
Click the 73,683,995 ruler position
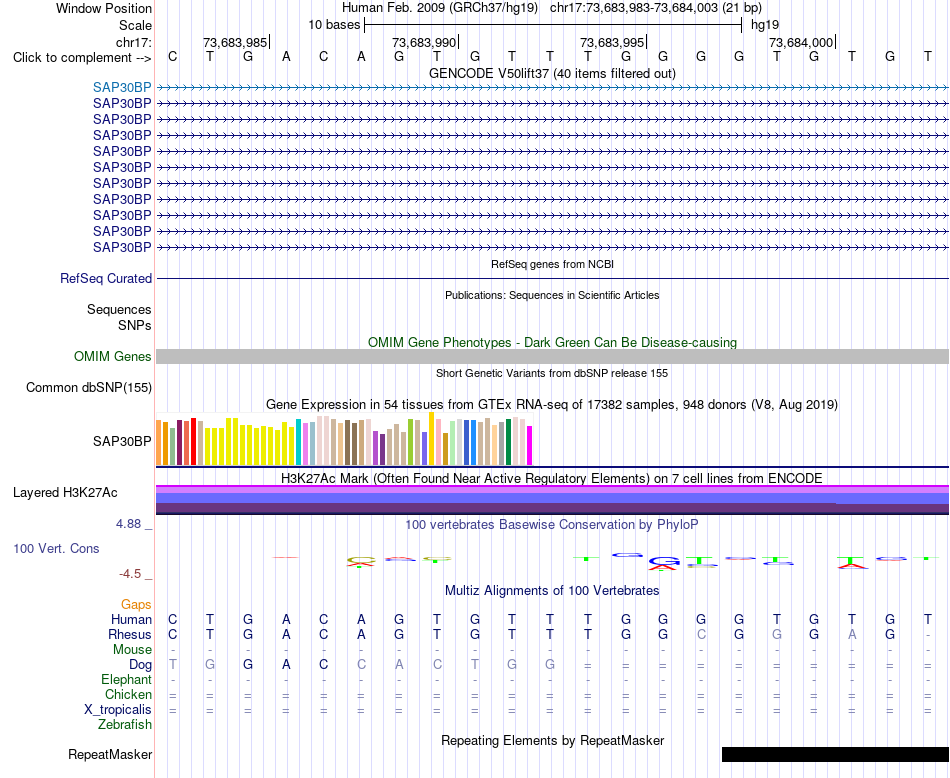[612, 42]
